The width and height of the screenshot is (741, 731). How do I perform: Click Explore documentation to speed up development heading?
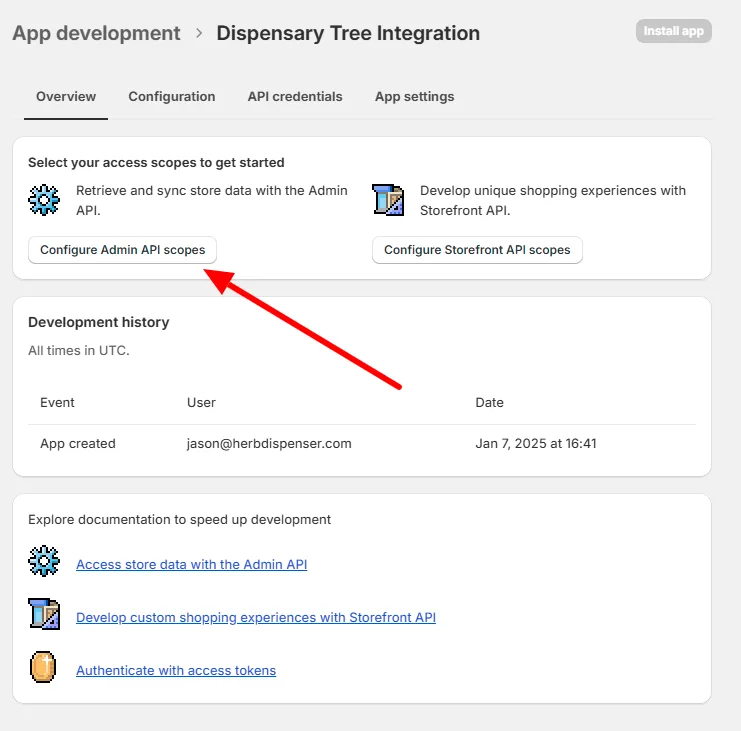pyautogui.click(x=180, y=520)
